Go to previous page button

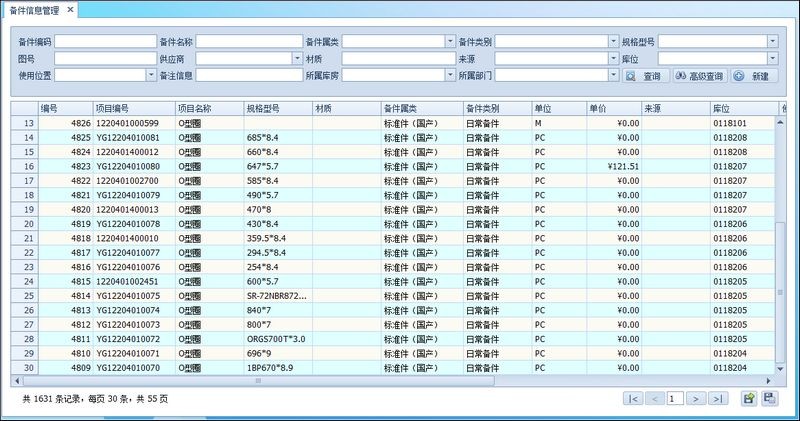pos(655,399)
